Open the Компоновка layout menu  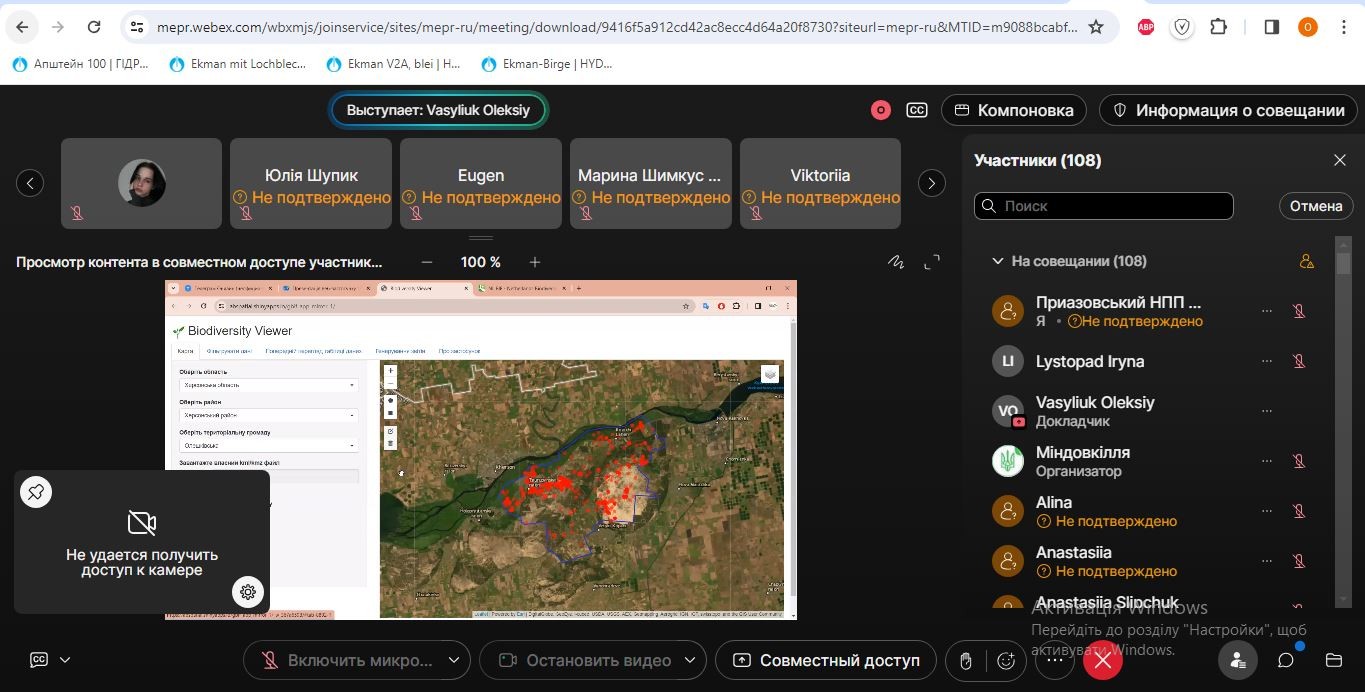1014,110
